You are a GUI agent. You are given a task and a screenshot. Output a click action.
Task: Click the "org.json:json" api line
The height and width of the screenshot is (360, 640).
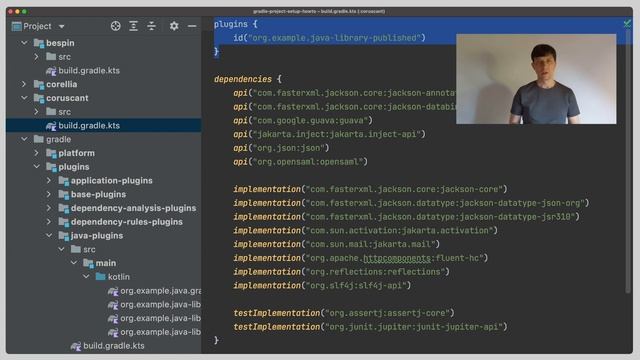[x=281, y=148]
